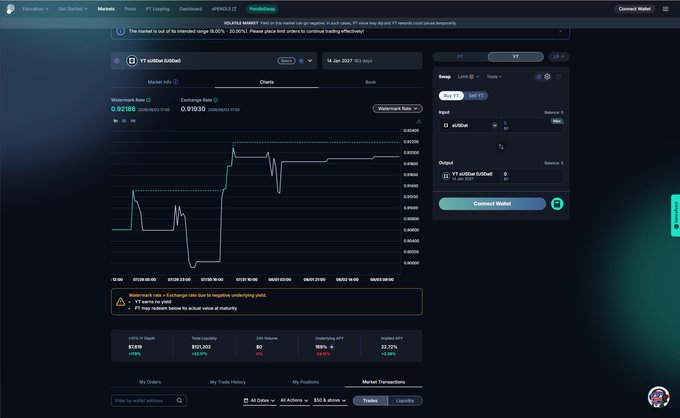Viewport: 680px width, 418px height.
Task: Select the 1D chart interval
Action: (124, 121)
